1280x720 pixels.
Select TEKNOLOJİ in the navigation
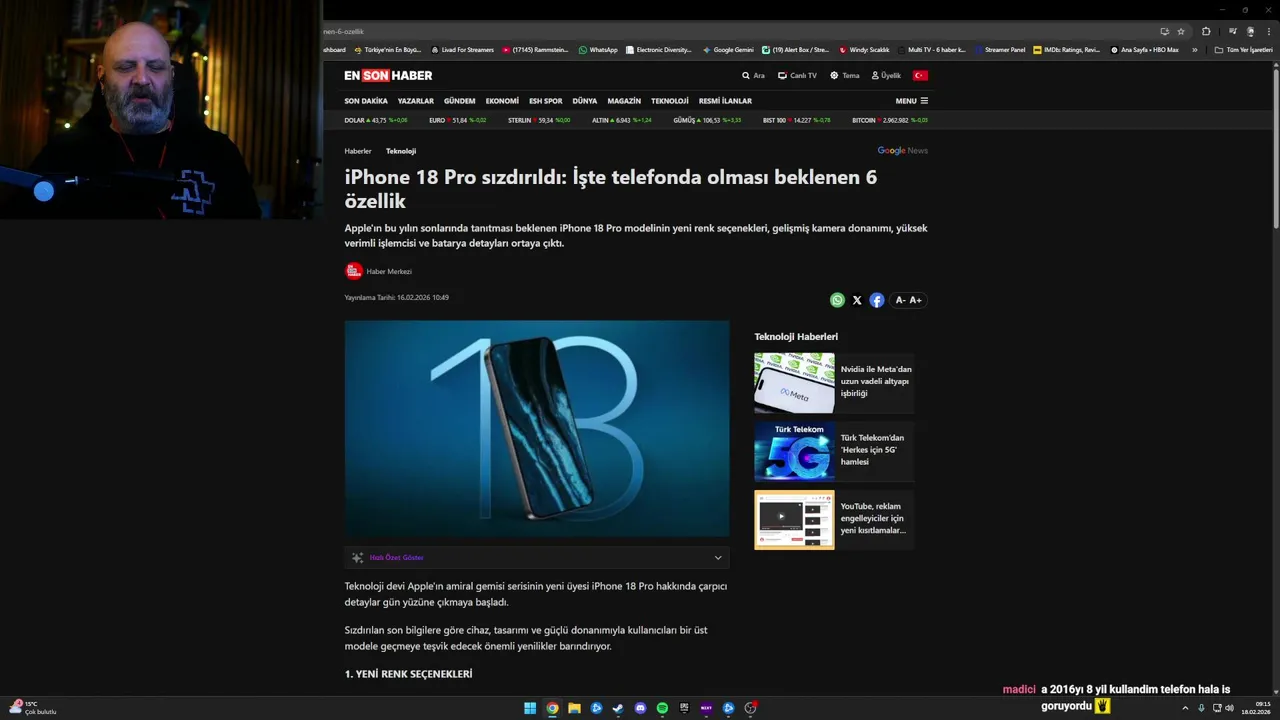click(670, 101)
